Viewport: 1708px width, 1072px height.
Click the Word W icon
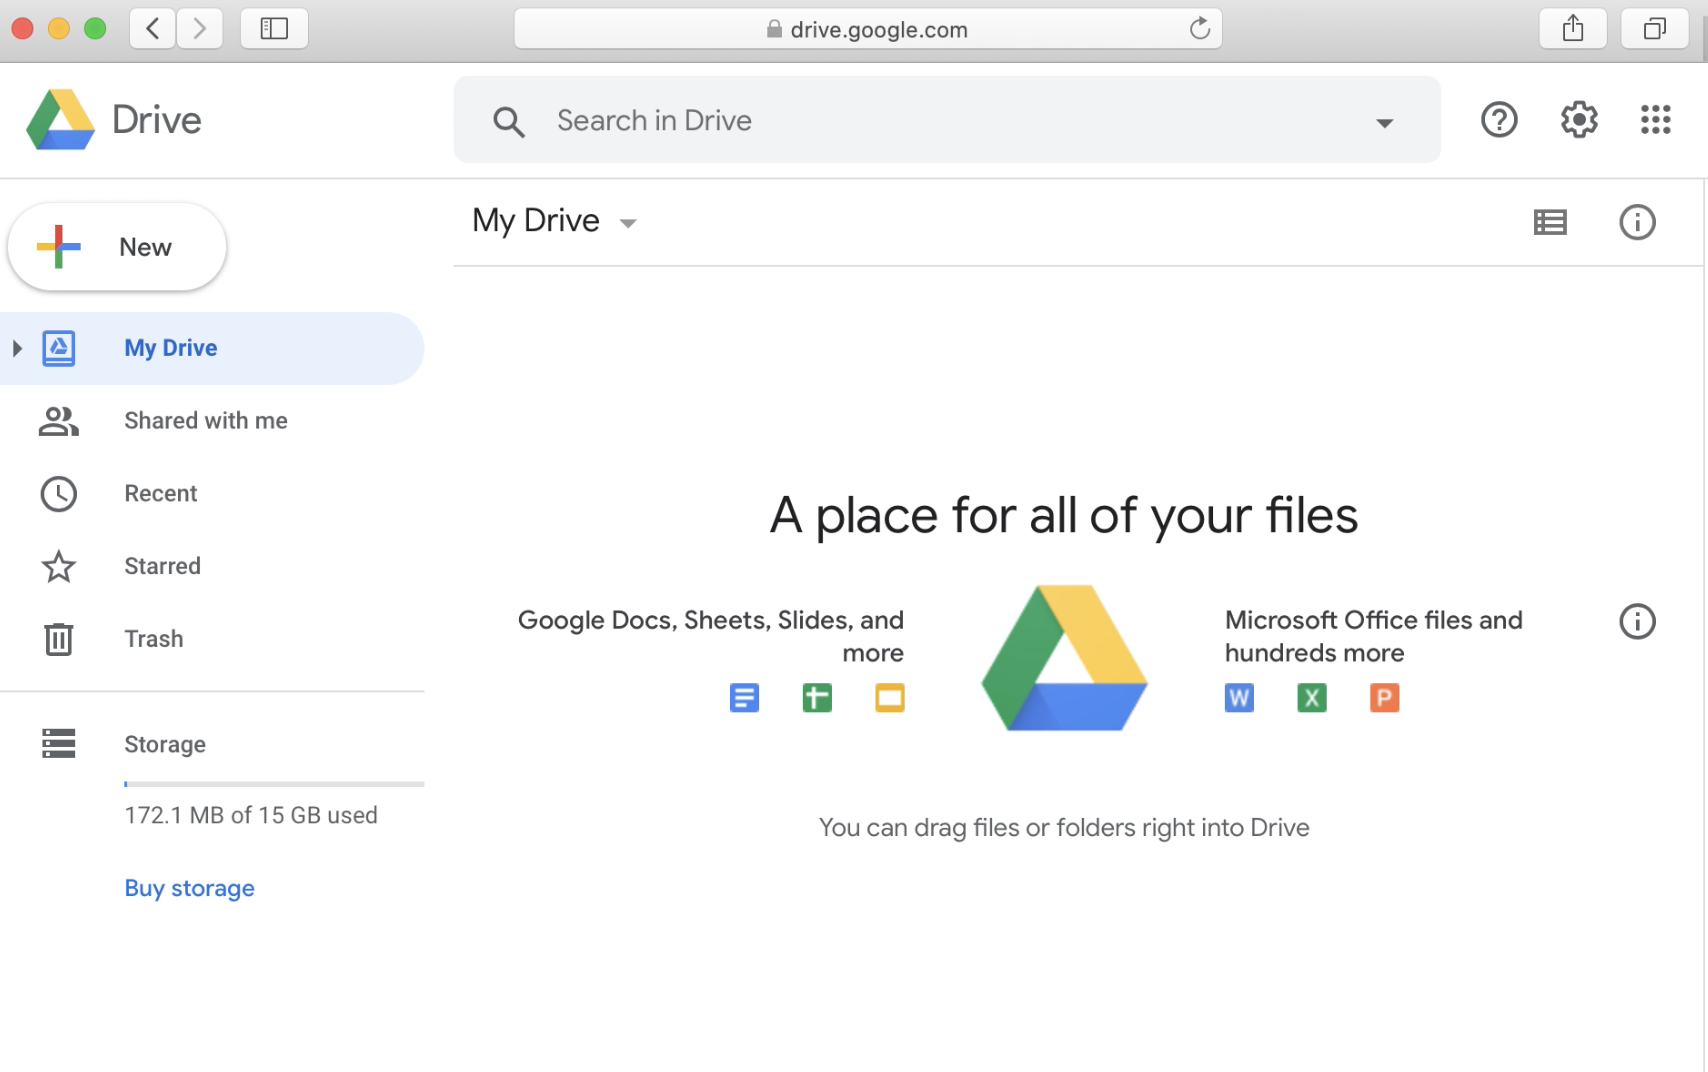tap(1239, 697)
